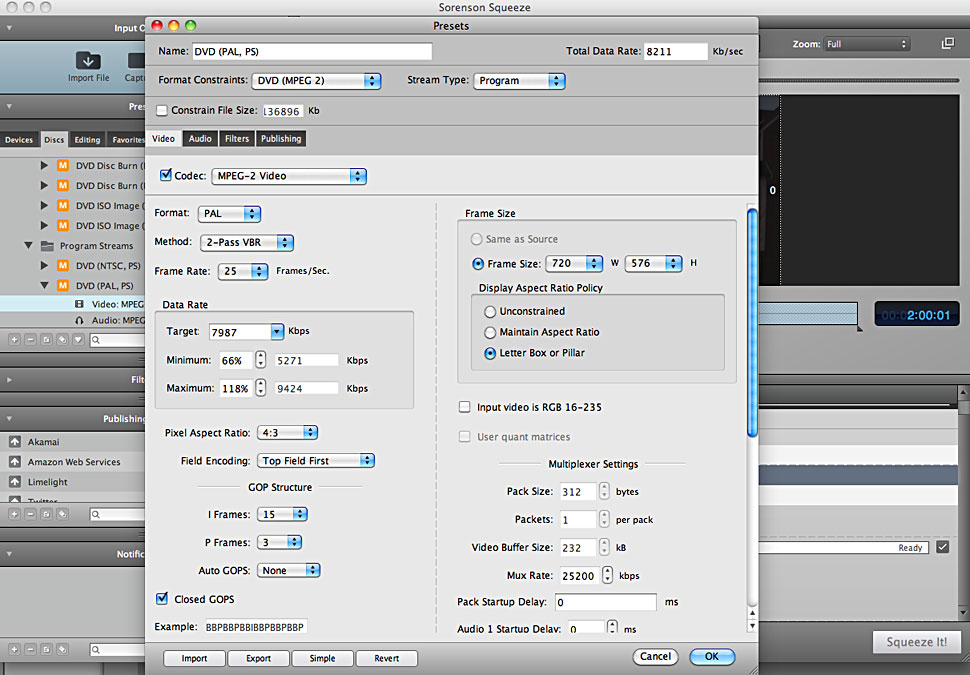Click the upload icon next to Akamai

pos(15,442)
